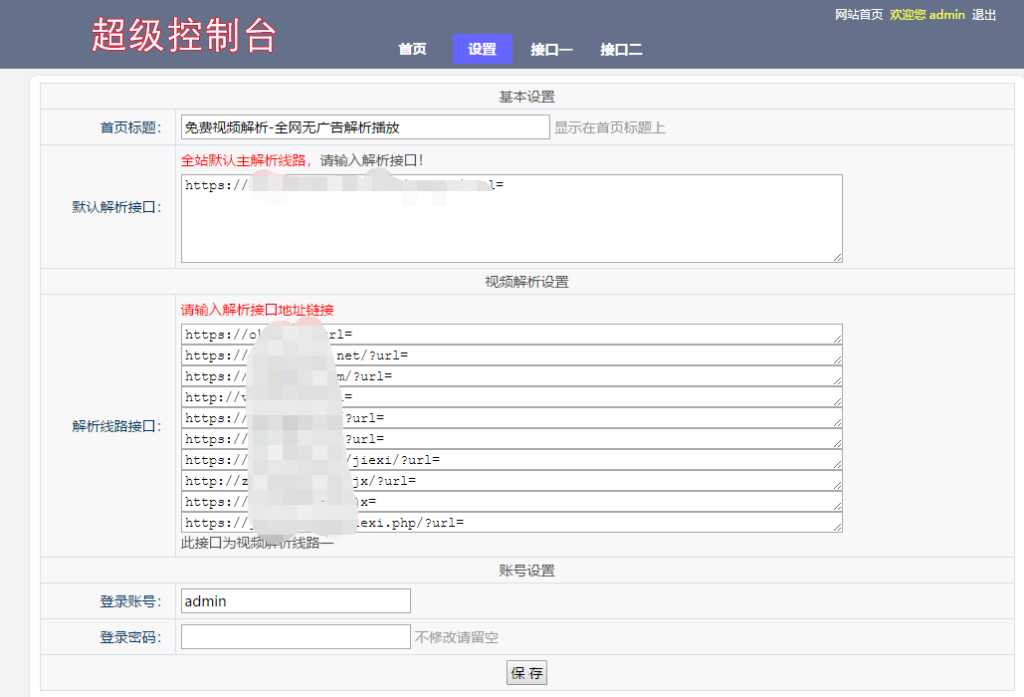Click the resize handle of the default interface textarea
Viewport: 1024px width, 697px height.
(838, 258)
